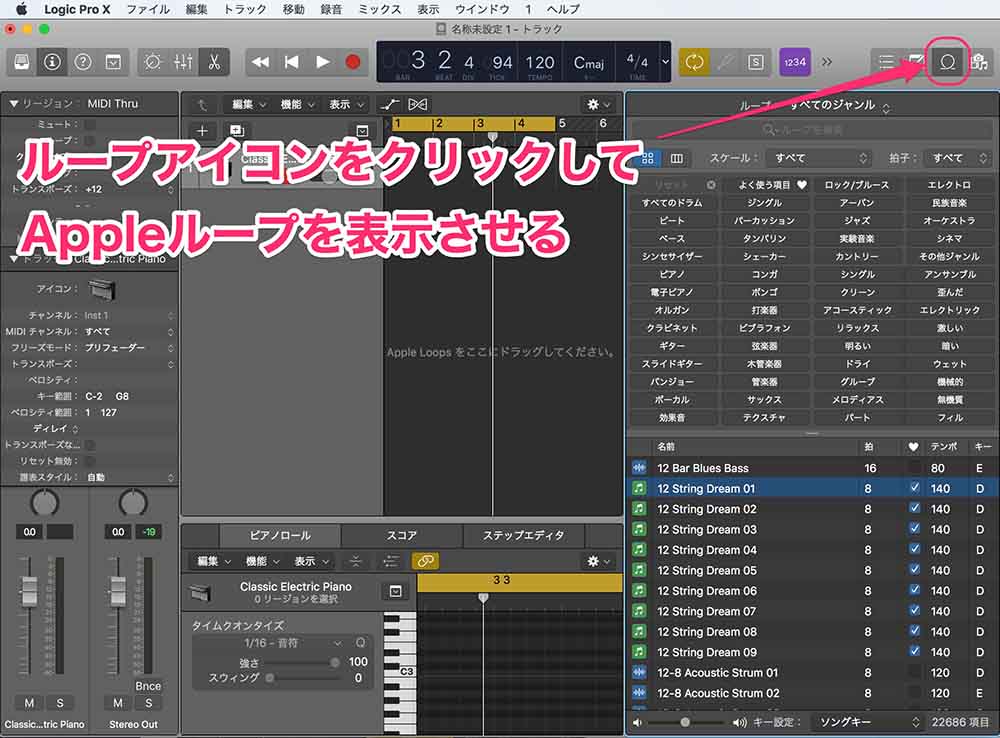Viewport: 1000px width, 738px height.
Task: Open the トラック menu in menu bar
Action: (245, 9)
